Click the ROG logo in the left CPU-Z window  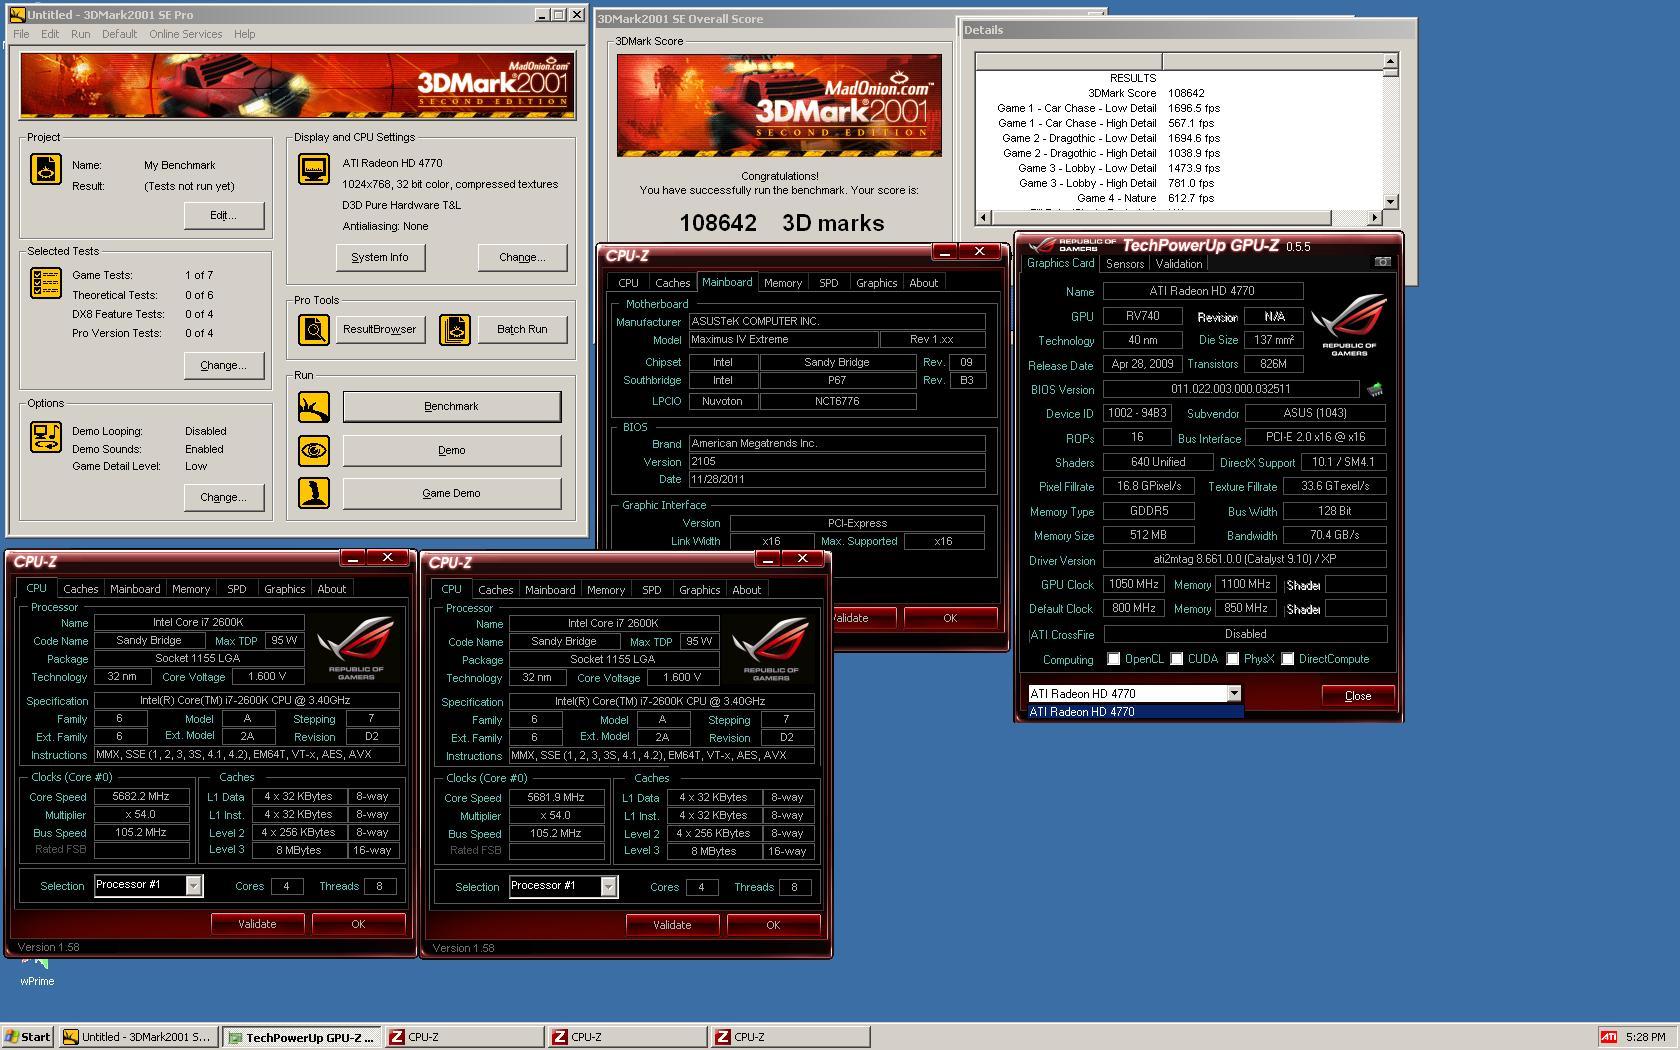(356, 649)
